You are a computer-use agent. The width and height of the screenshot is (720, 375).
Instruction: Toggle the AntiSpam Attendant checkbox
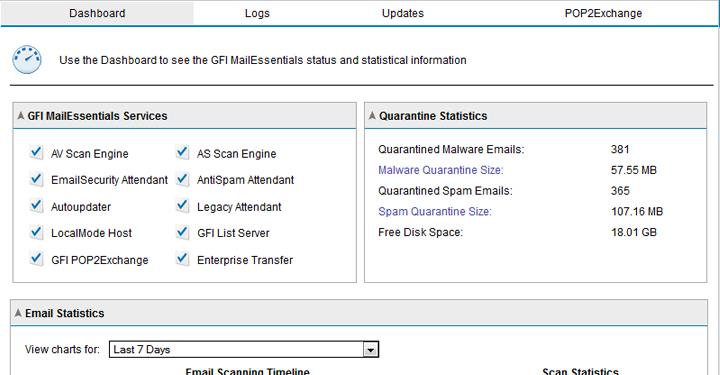182,179
